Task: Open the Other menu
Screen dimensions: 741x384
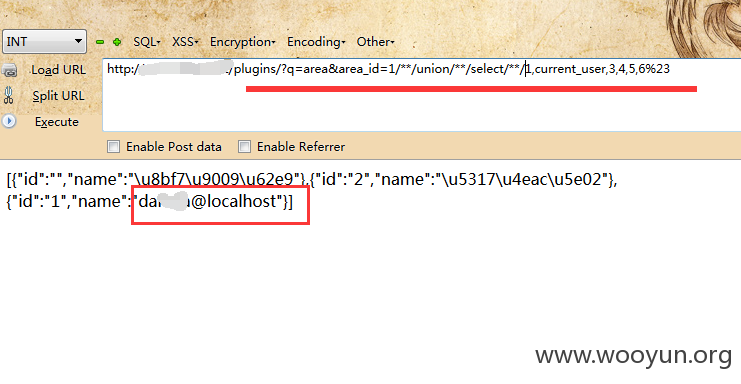Action: (375, 42)
